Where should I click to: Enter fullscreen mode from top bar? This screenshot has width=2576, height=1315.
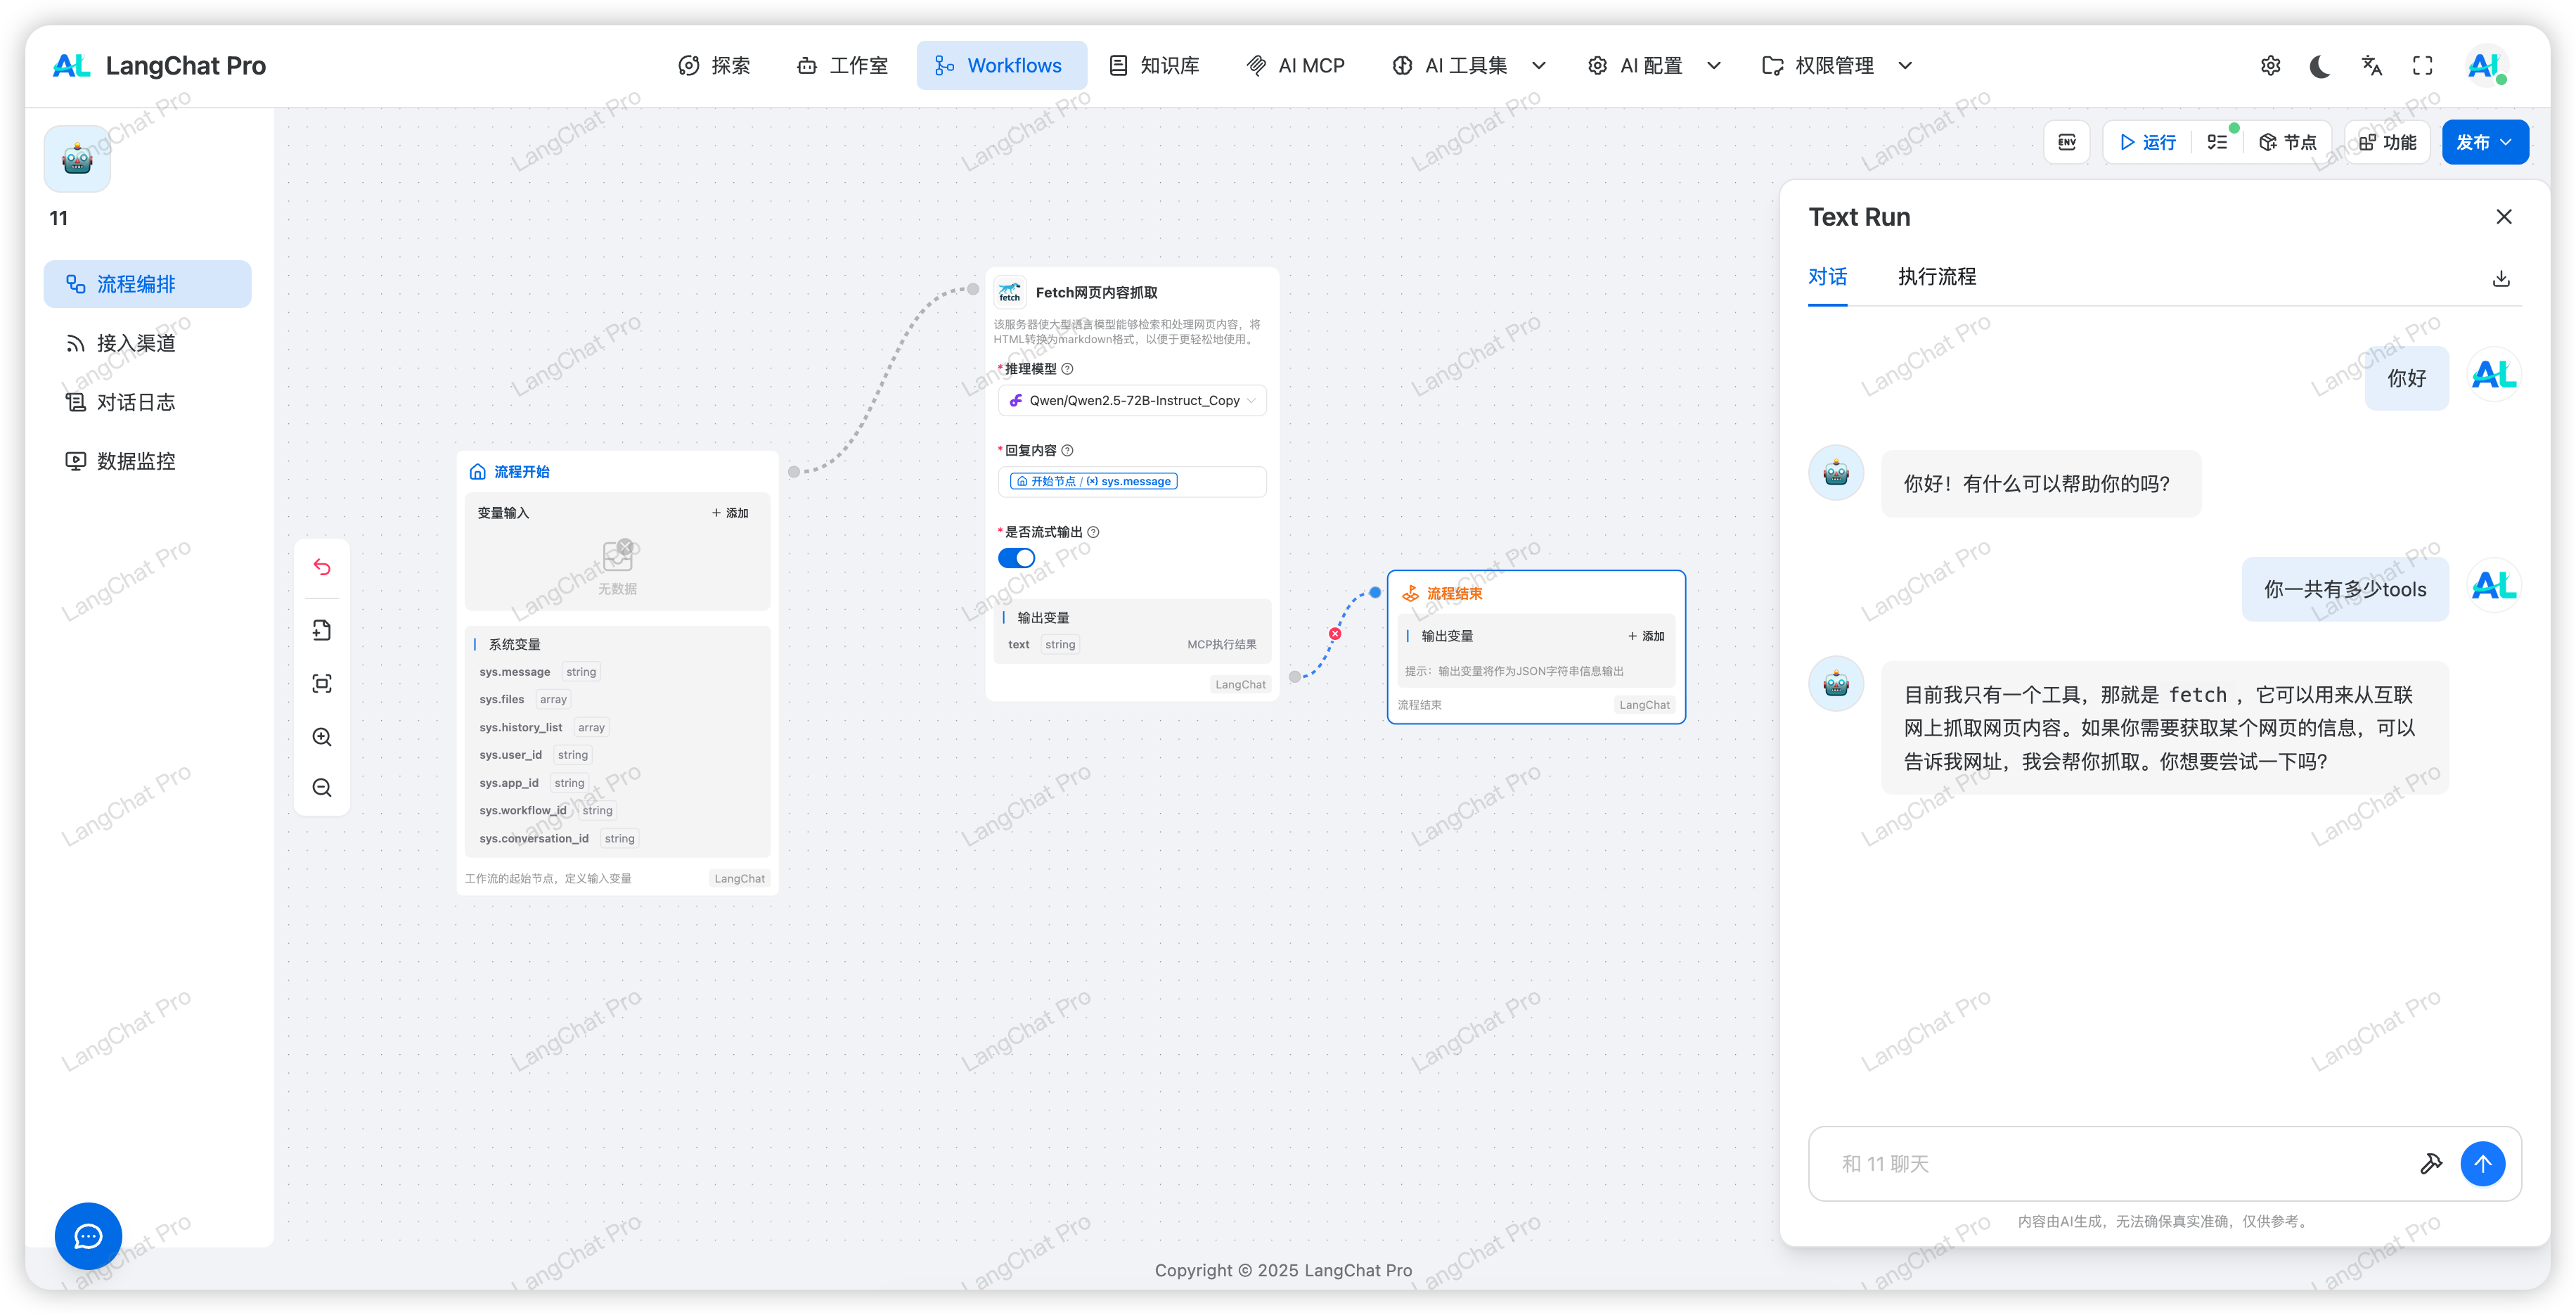click(x=2422, y=65)
